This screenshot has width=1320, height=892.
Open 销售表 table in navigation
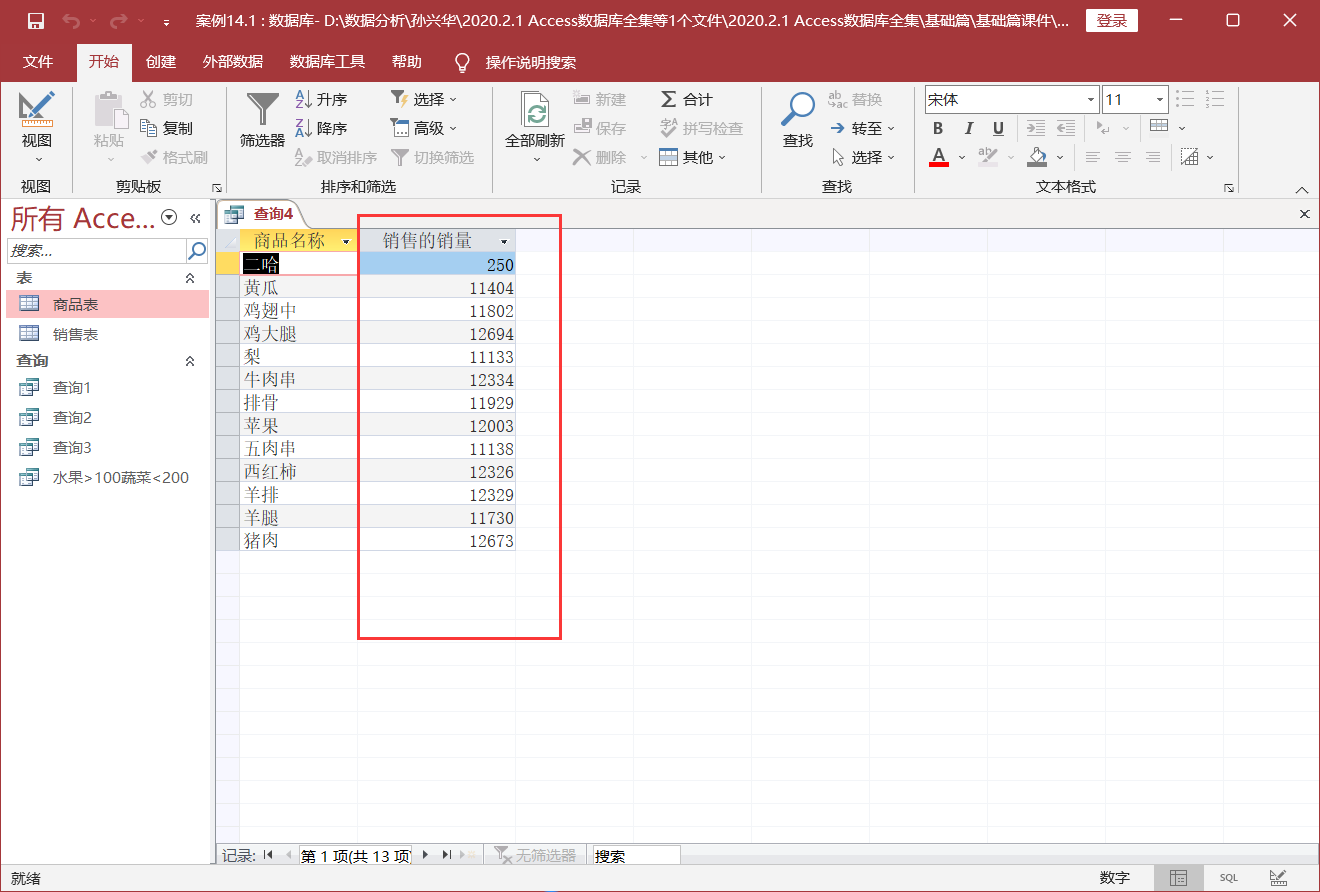point(108,335)
